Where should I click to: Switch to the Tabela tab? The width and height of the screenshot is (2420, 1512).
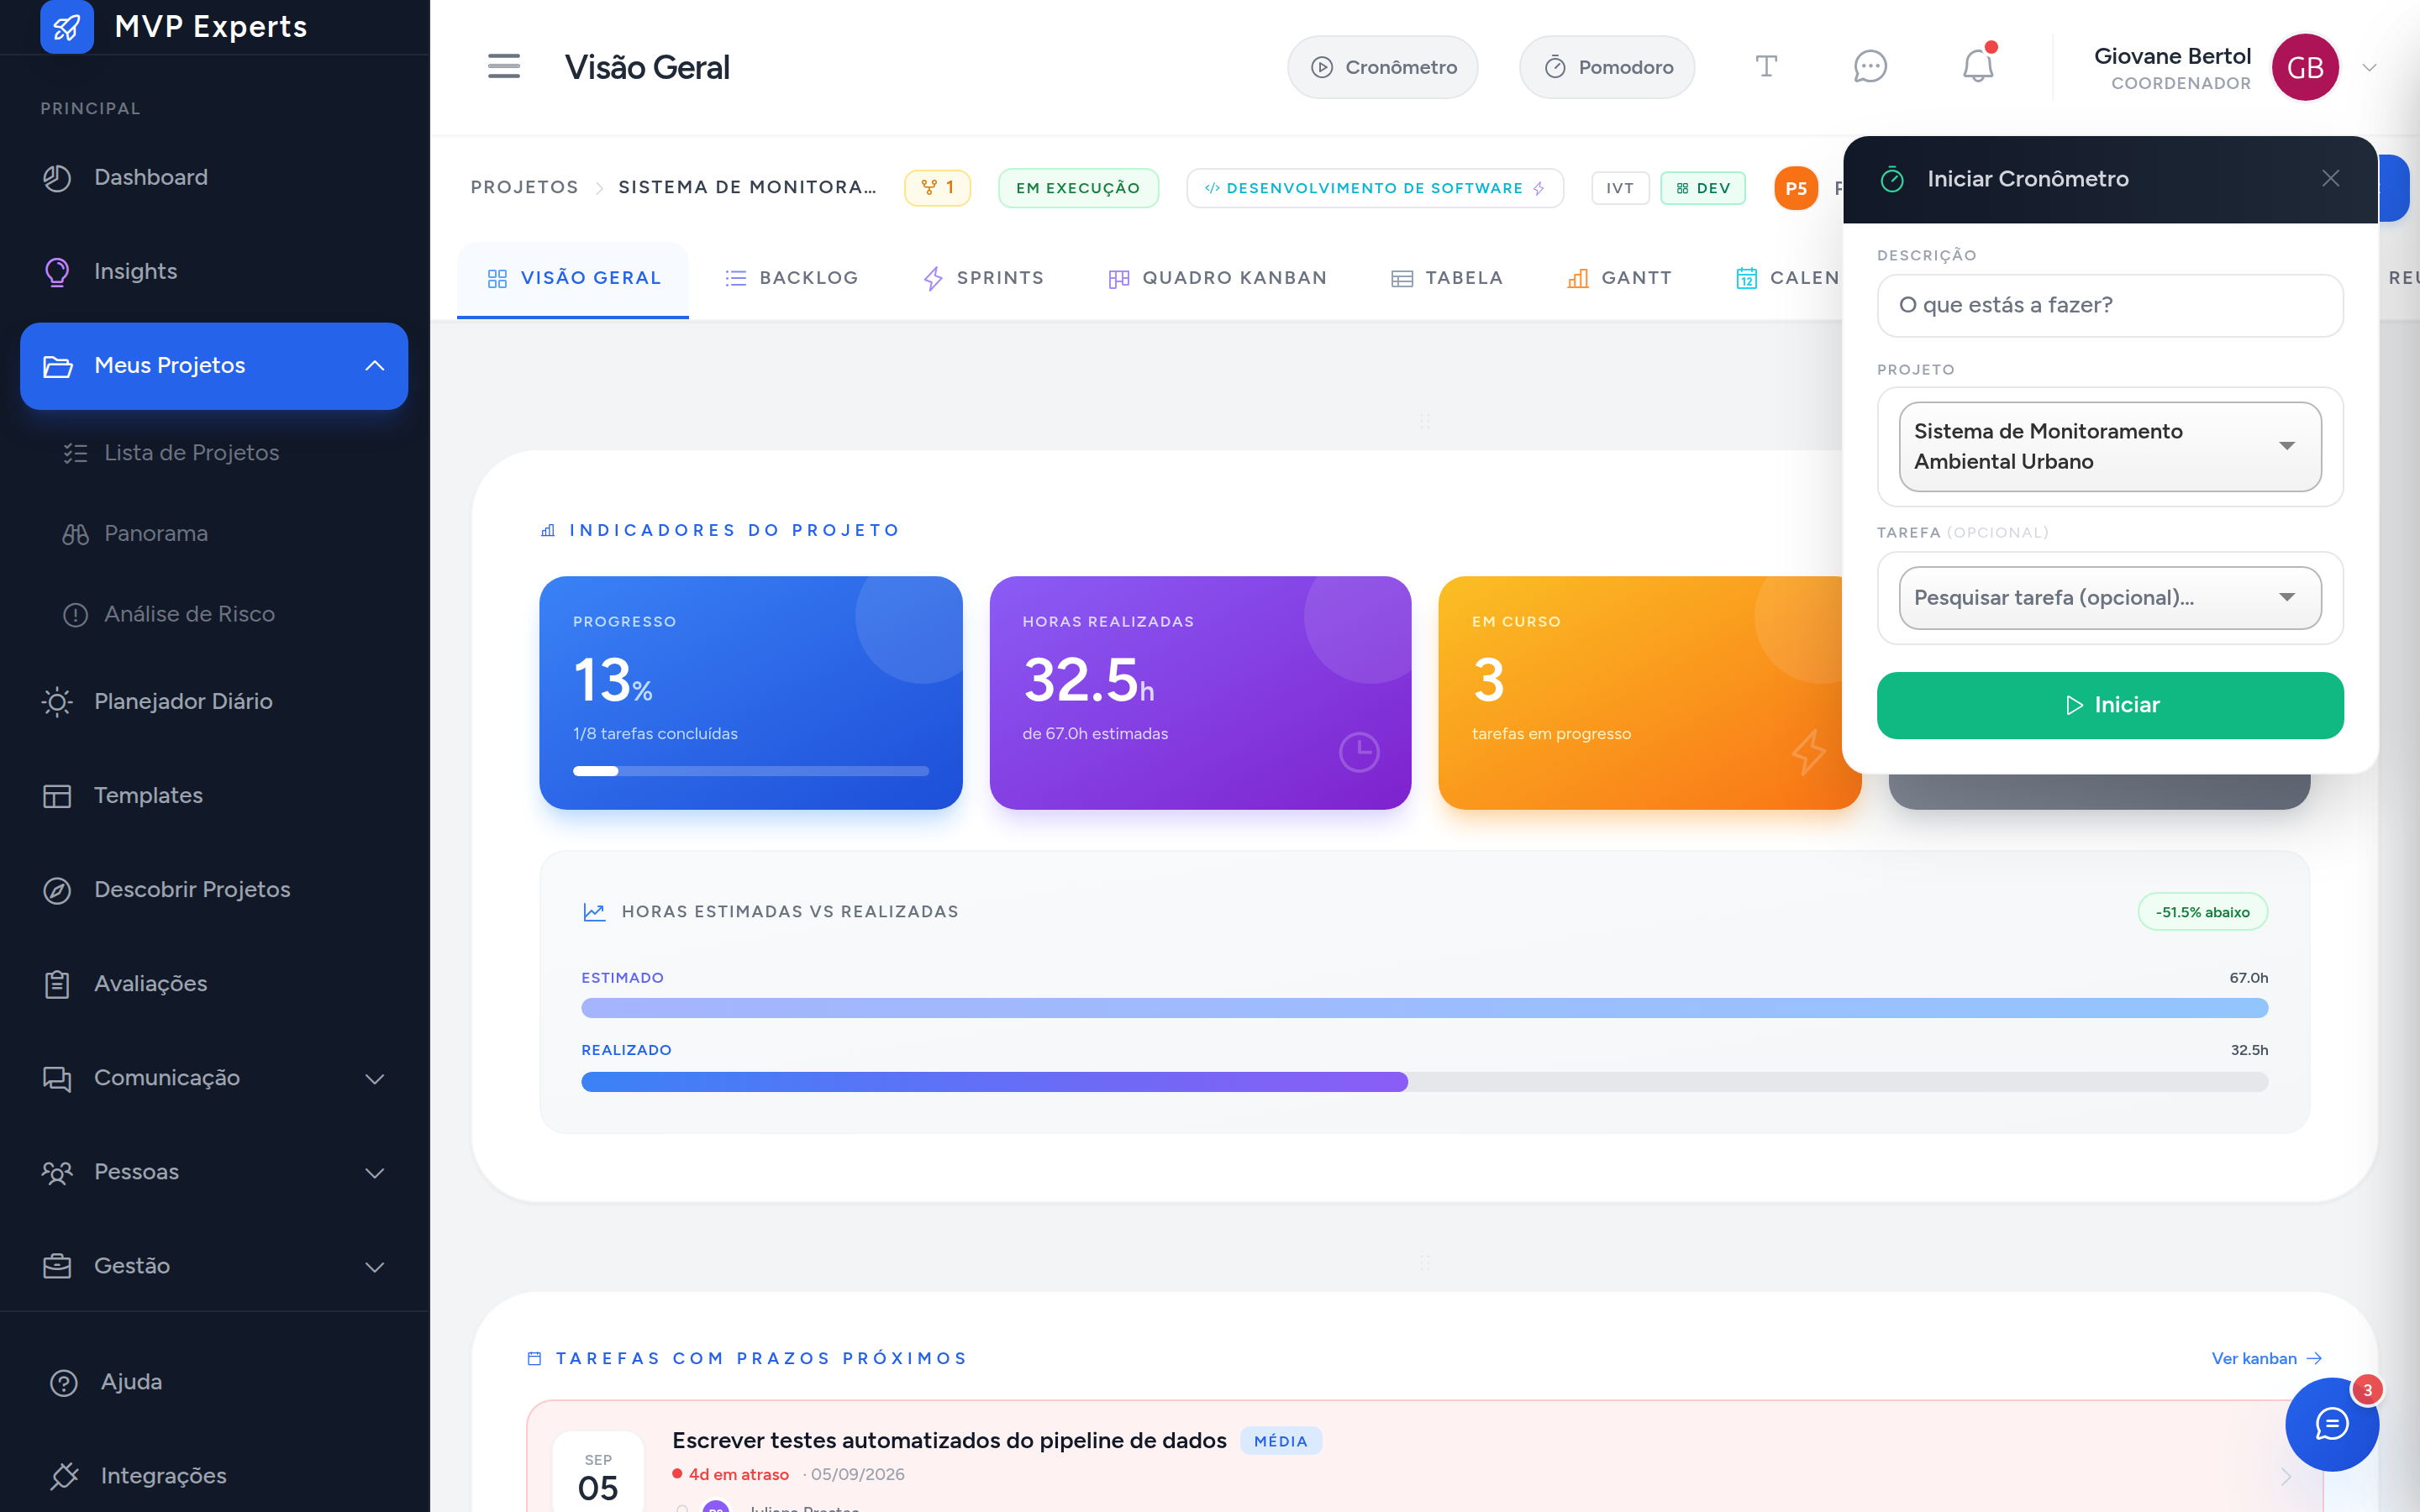(1447, 278)
